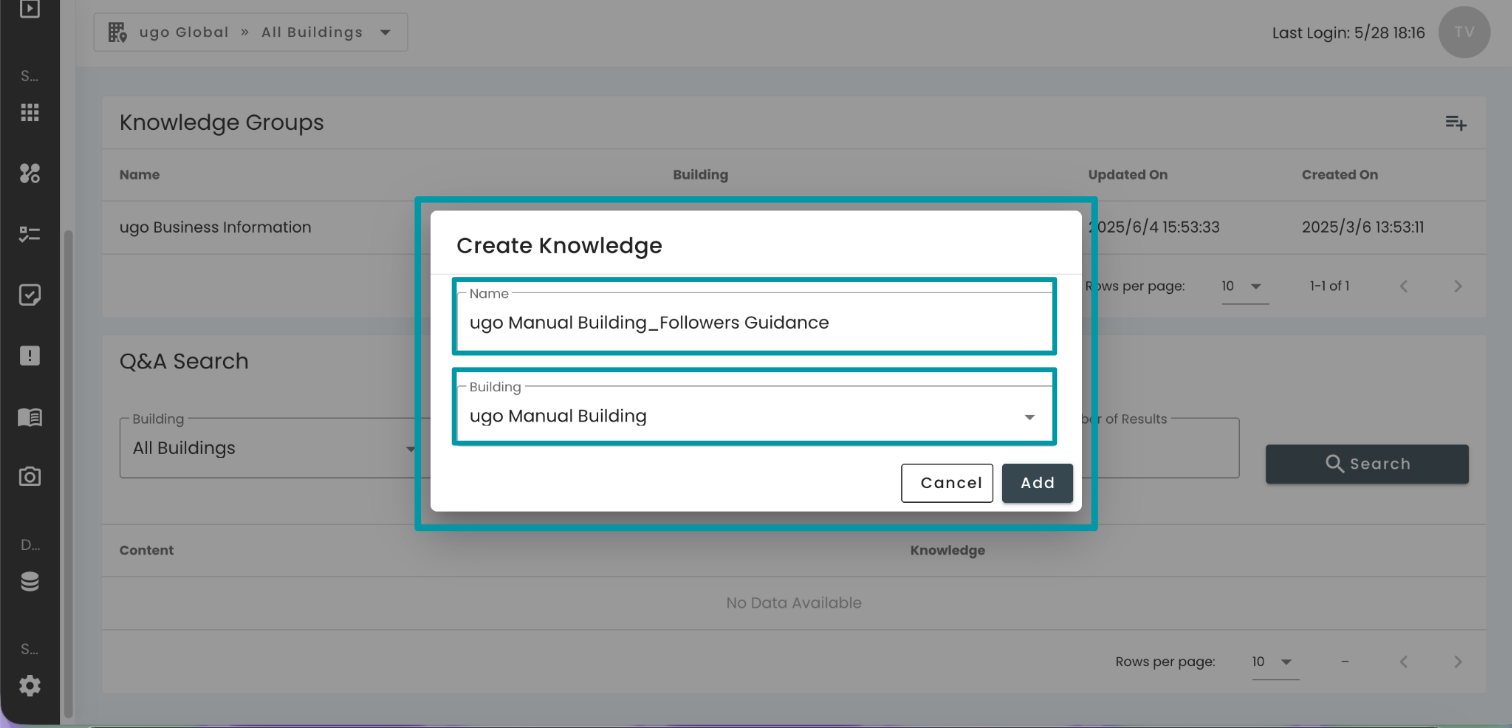Viewport: 1512px width, 728px height.
Task: Go to next page in Knowledge Groups
Action: pyautogui.click(x=1458, y=286)
